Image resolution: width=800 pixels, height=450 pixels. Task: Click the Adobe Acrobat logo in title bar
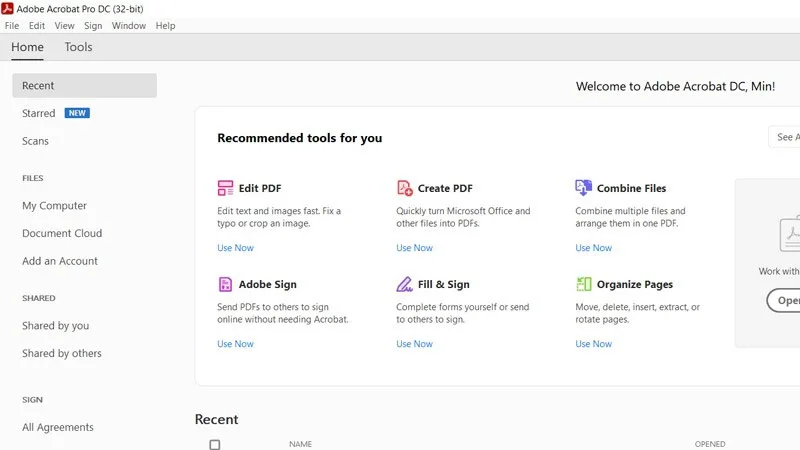tap(7, 8)
